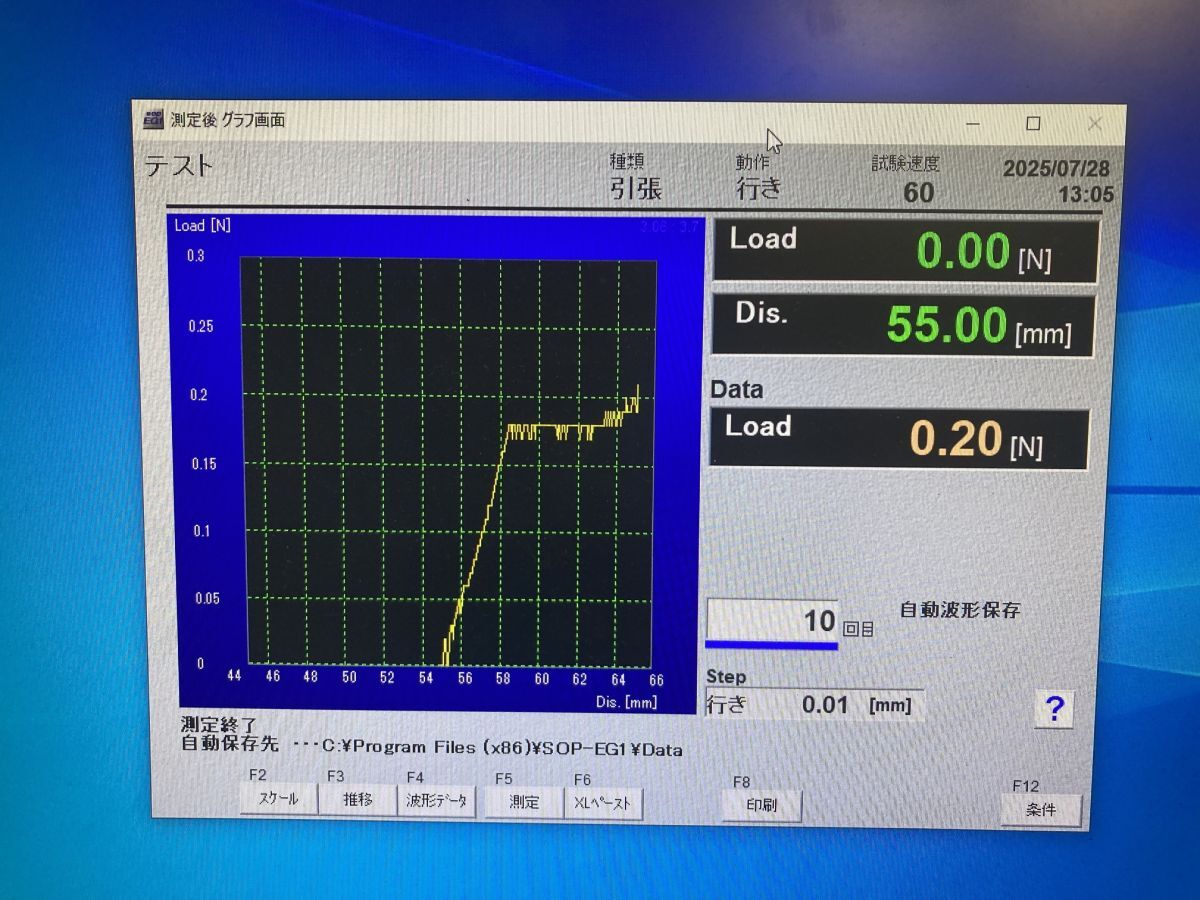Screen dimensions: 1200x900
Task: Click the 動作 value 行き
Action: coord(759,187)
